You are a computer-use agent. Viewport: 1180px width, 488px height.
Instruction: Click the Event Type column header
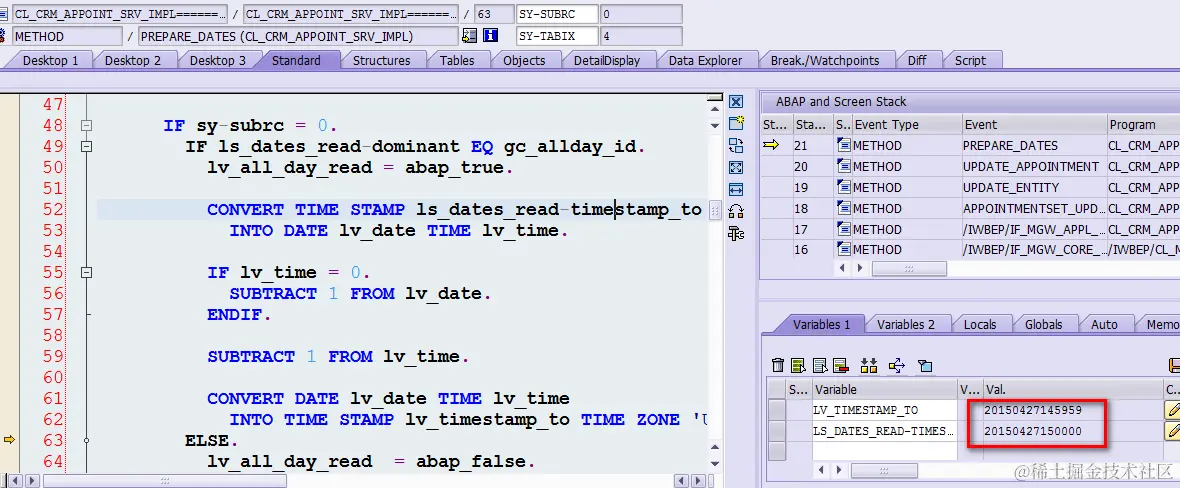point(908,125)
